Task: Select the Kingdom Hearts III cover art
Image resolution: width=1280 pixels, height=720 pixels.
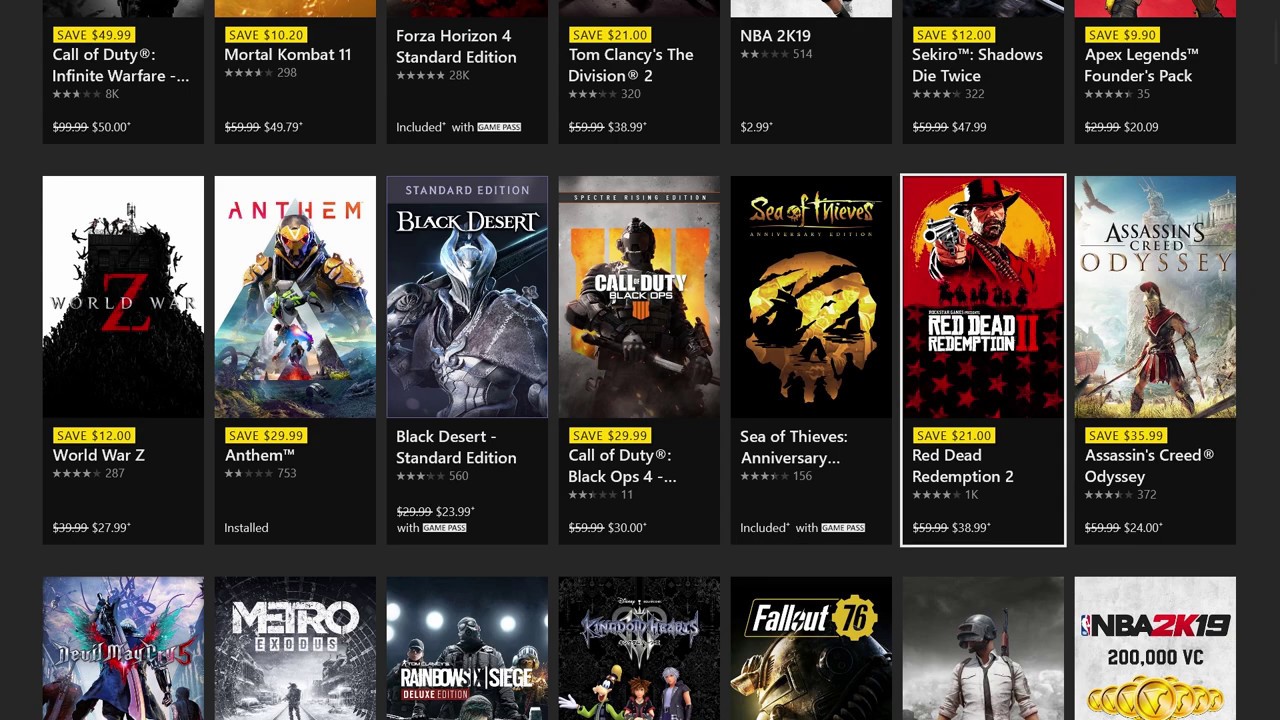Action: 639,648
